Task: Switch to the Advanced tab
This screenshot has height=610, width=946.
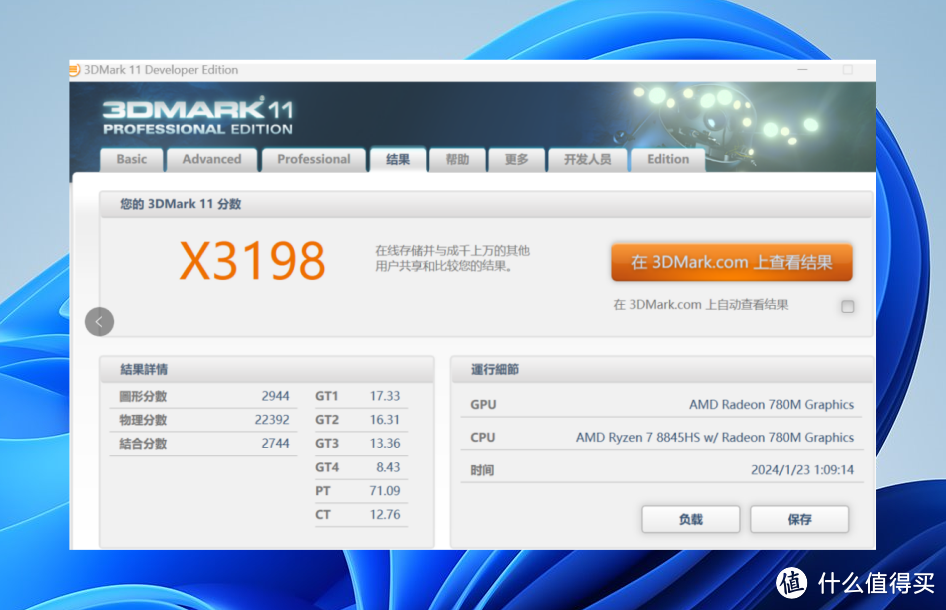Action: 212,159
